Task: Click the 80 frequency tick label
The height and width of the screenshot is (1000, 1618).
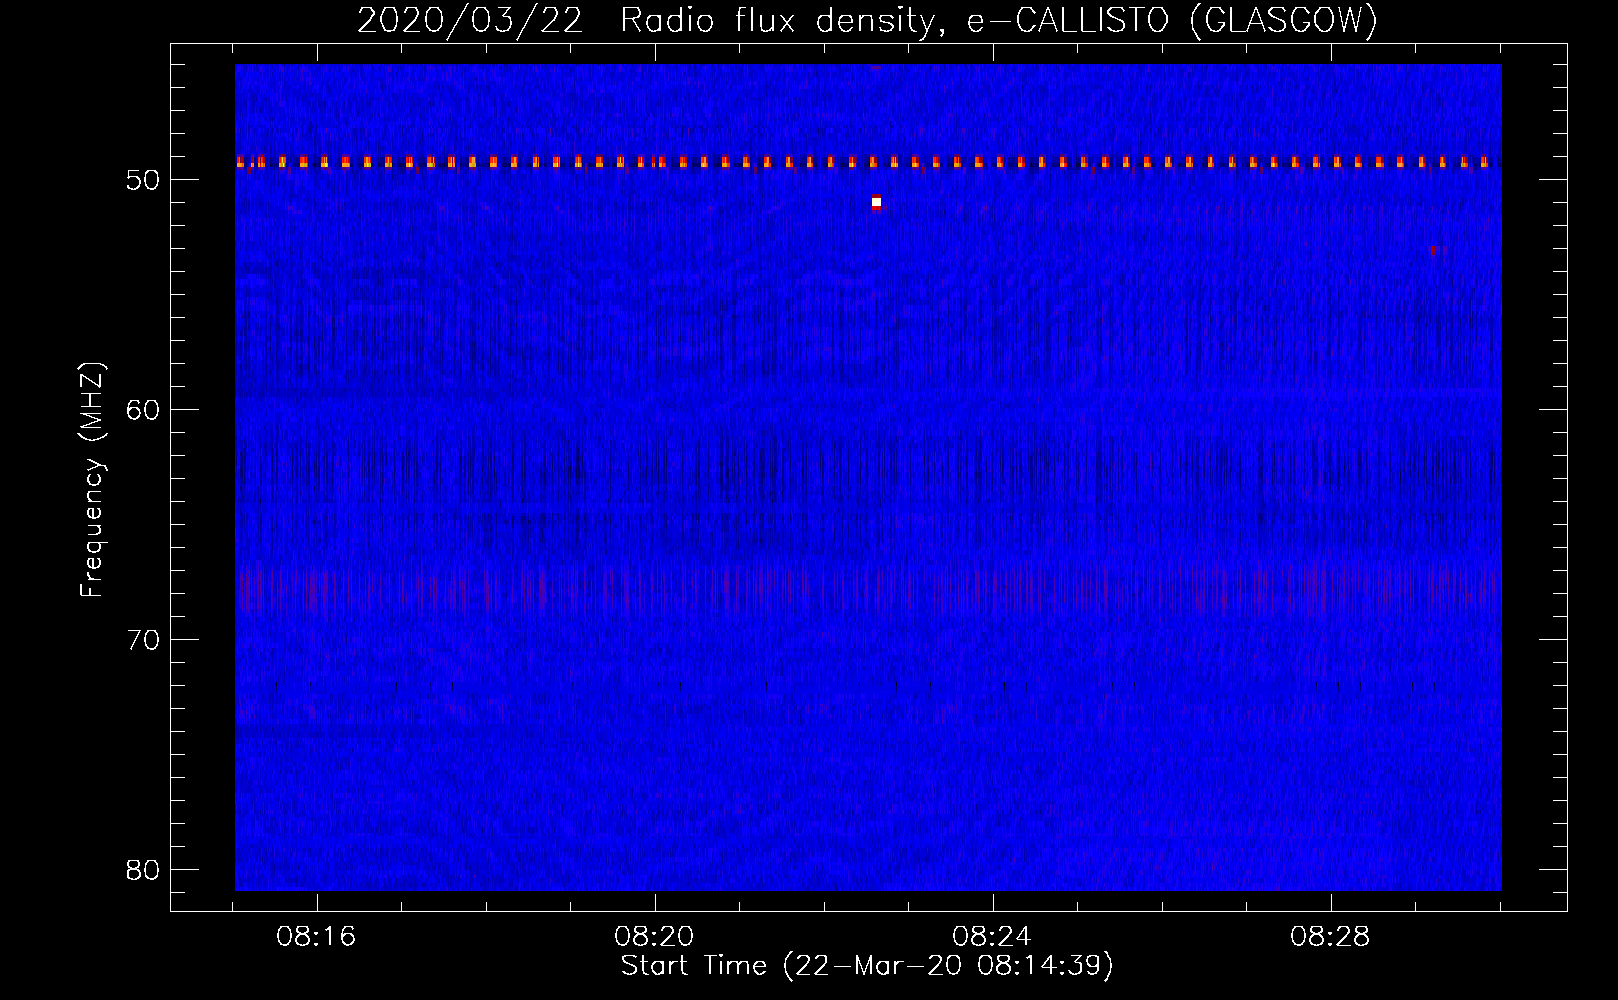Action: (144, 870)
